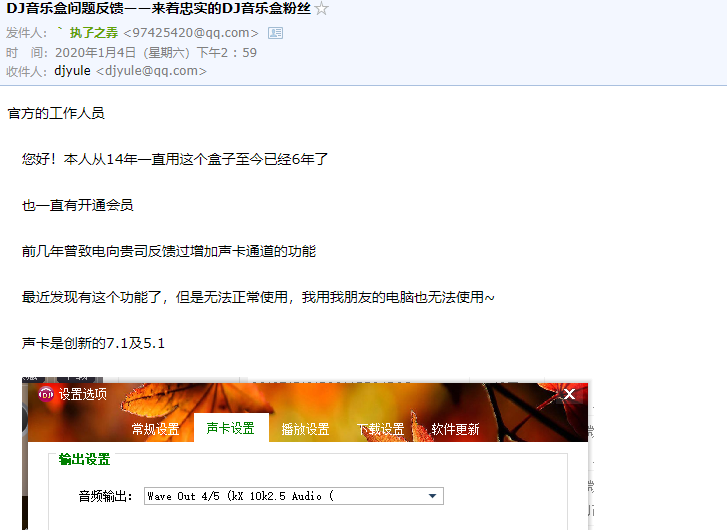Open the sender's contact card icon
Viewport: 727px width, 530px height.
pyautogui.click(x=275, y=33)
